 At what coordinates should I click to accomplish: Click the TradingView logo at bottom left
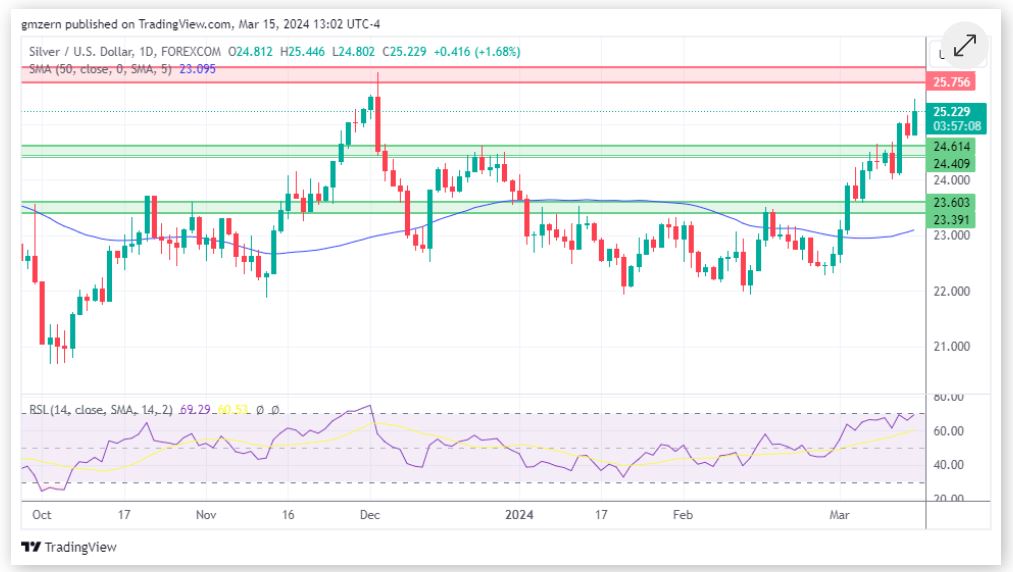pyautogui.click(x=69, y=547)
